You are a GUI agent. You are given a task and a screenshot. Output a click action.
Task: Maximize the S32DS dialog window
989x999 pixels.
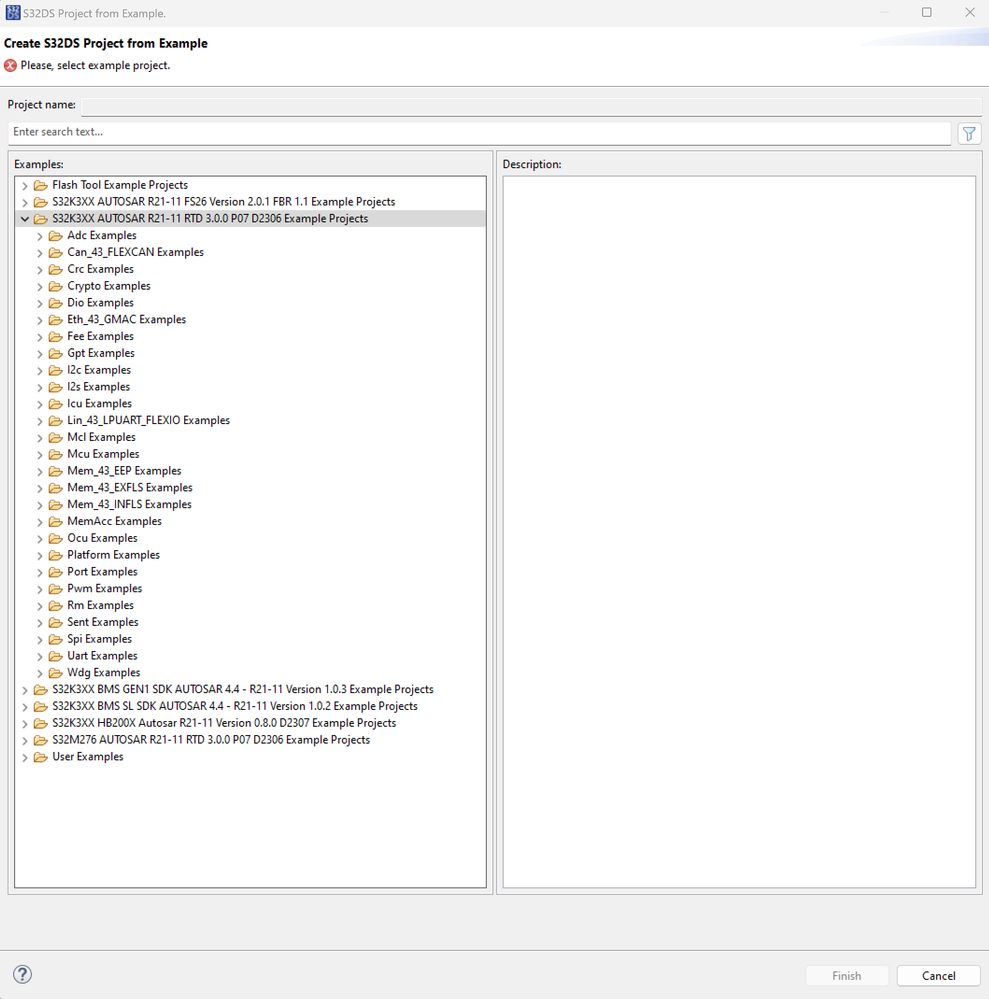pyautogui.click(x=927, y=12)
